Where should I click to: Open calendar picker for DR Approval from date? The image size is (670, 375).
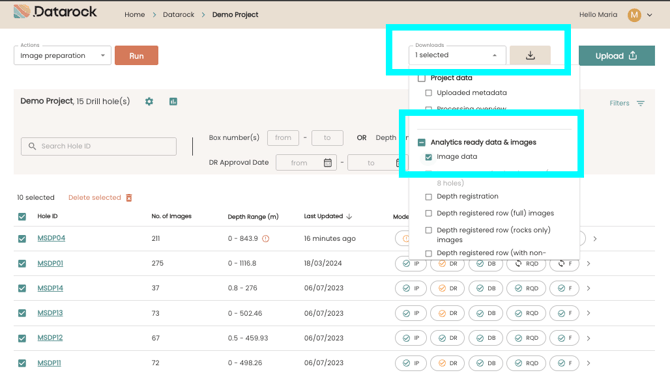point(328,163)
